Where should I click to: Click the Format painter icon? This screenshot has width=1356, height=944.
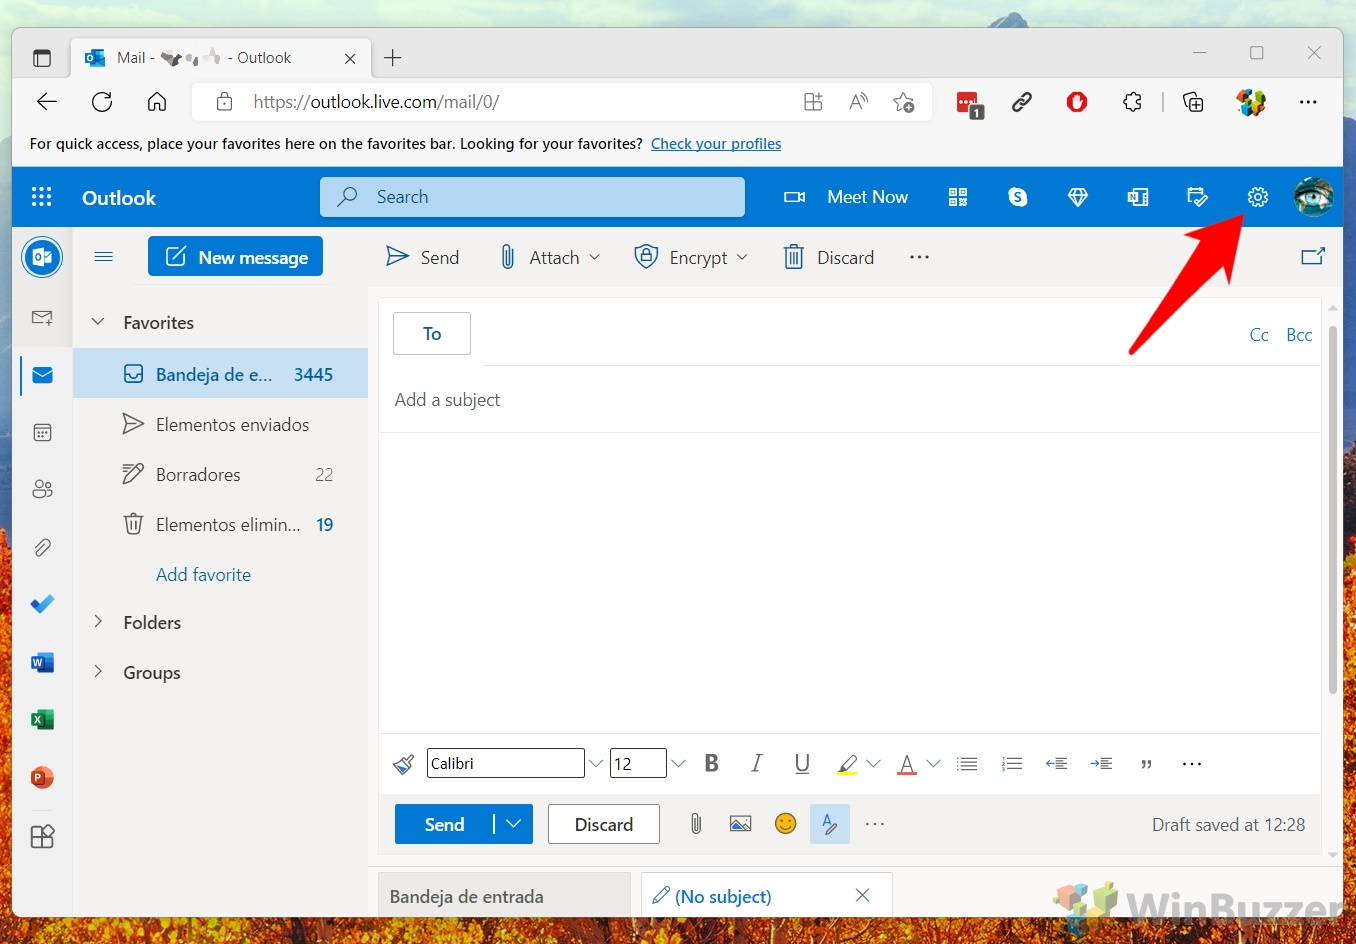click(x=403, y=764)
